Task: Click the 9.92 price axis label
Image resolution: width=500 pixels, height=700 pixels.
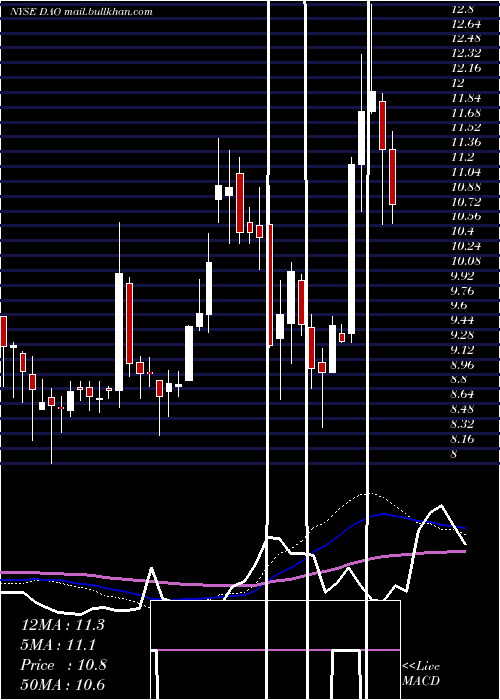Action: (x=462, y=276)
